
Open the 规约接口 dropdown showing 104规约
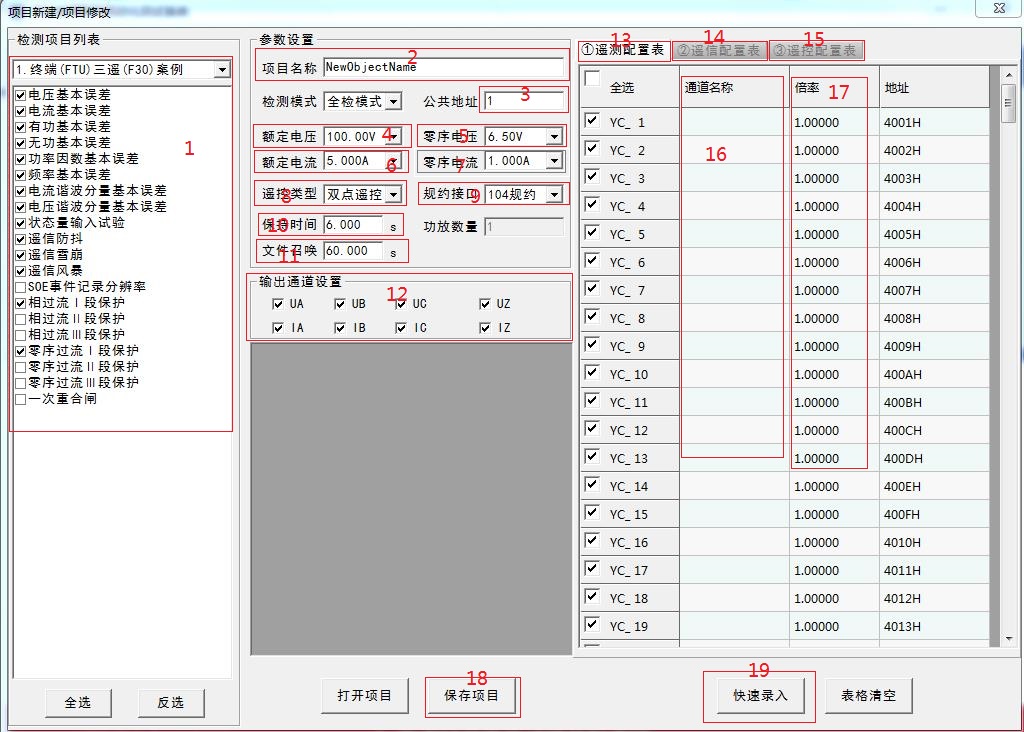(553, 194)
